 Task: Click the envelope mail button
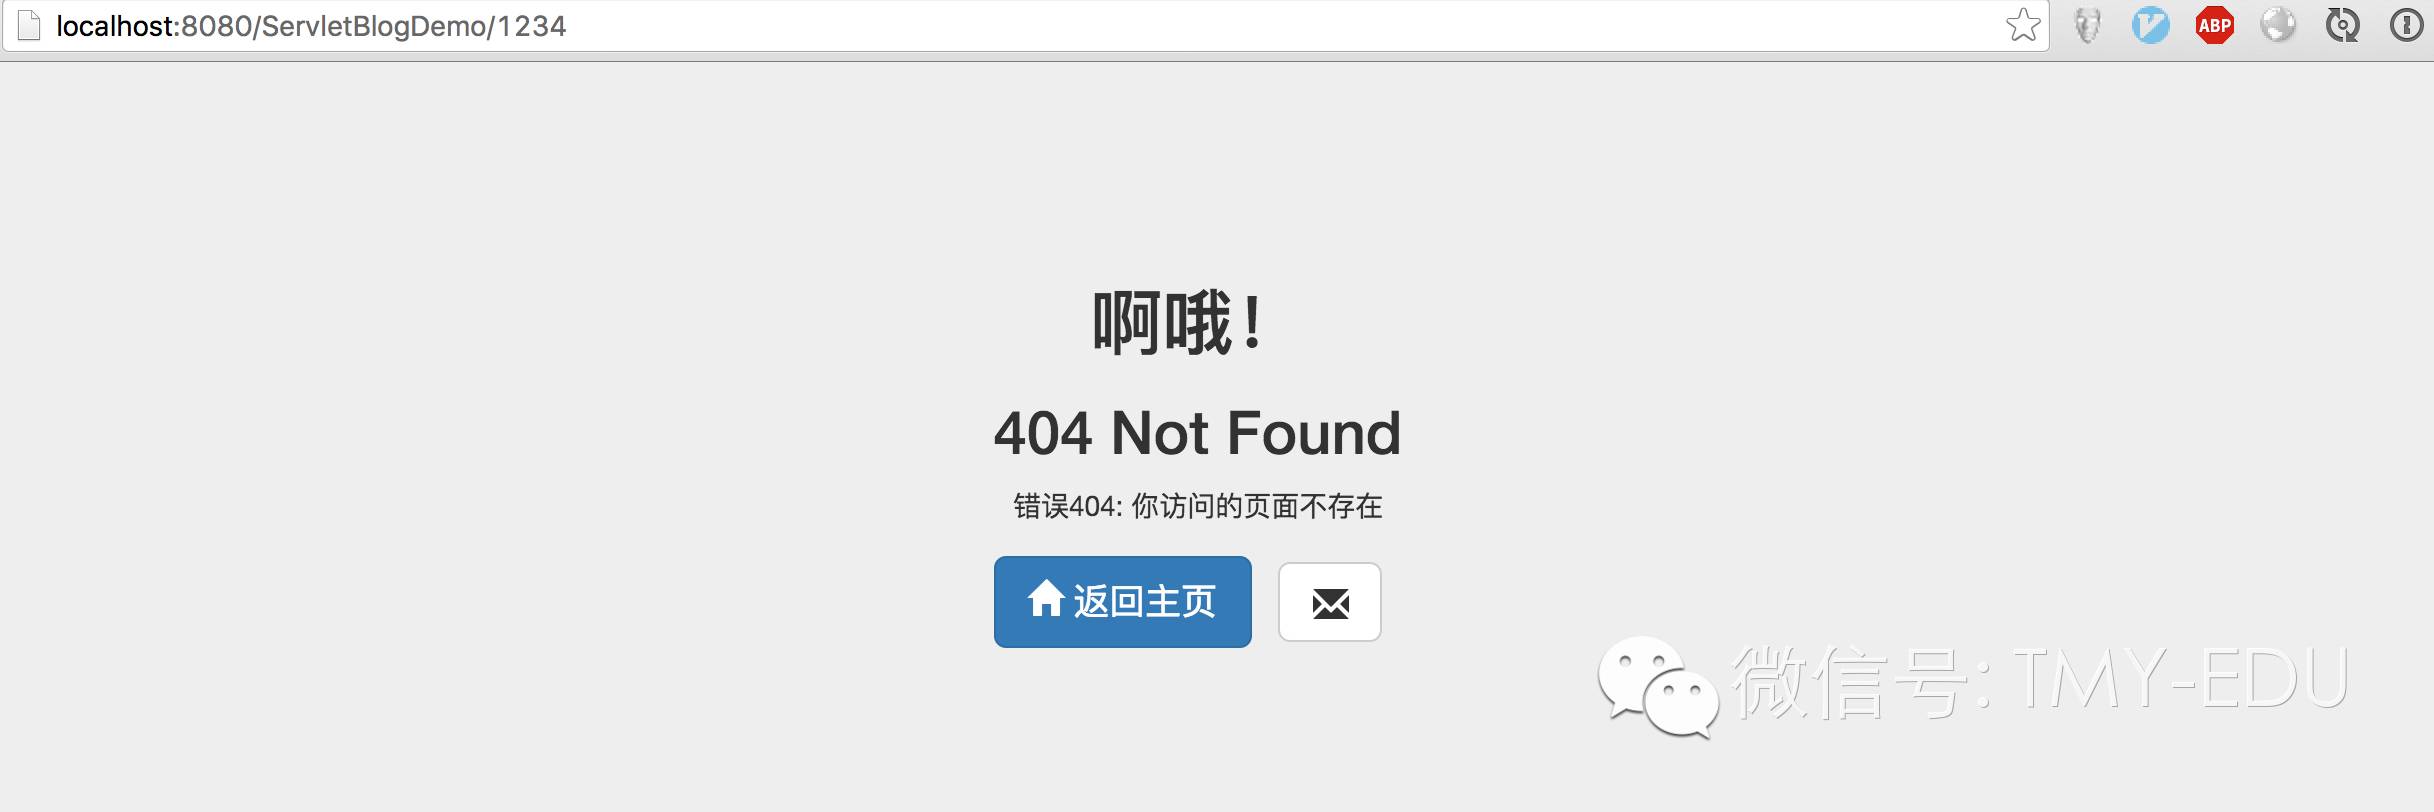[x=1330, y=602]
